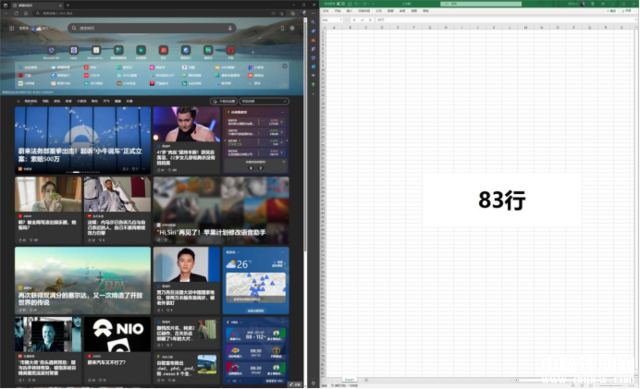Click the microphone icon in search box
Viewport: 640px width, 389px height.
[230, 28]
